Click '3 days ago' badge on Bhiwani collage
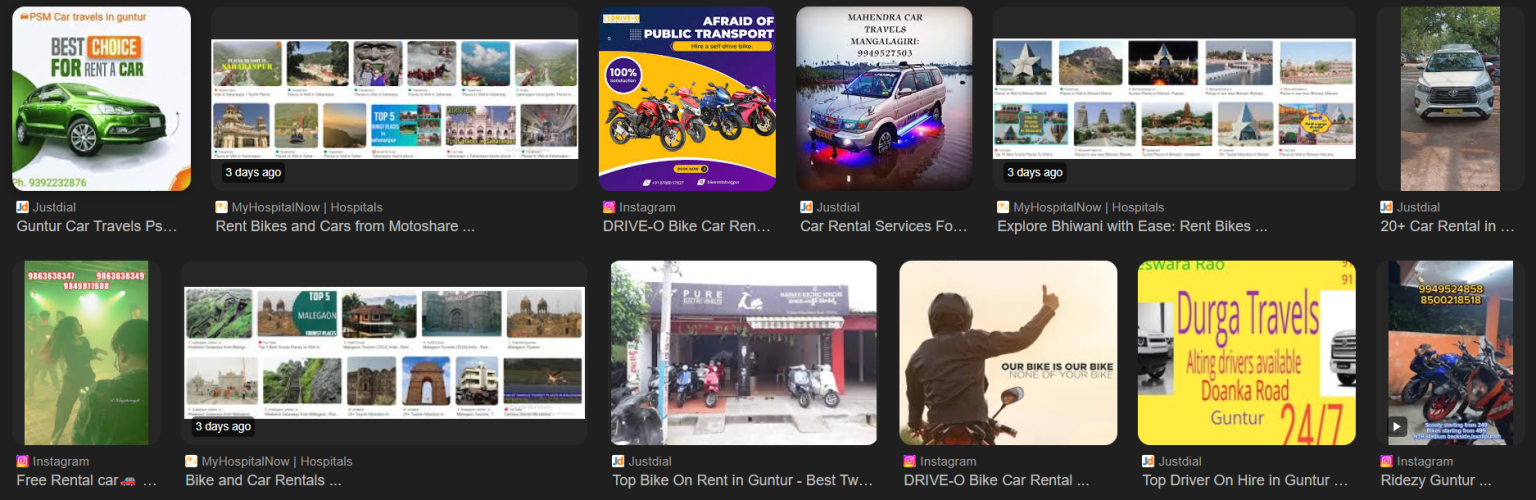 click(1034, 172)
